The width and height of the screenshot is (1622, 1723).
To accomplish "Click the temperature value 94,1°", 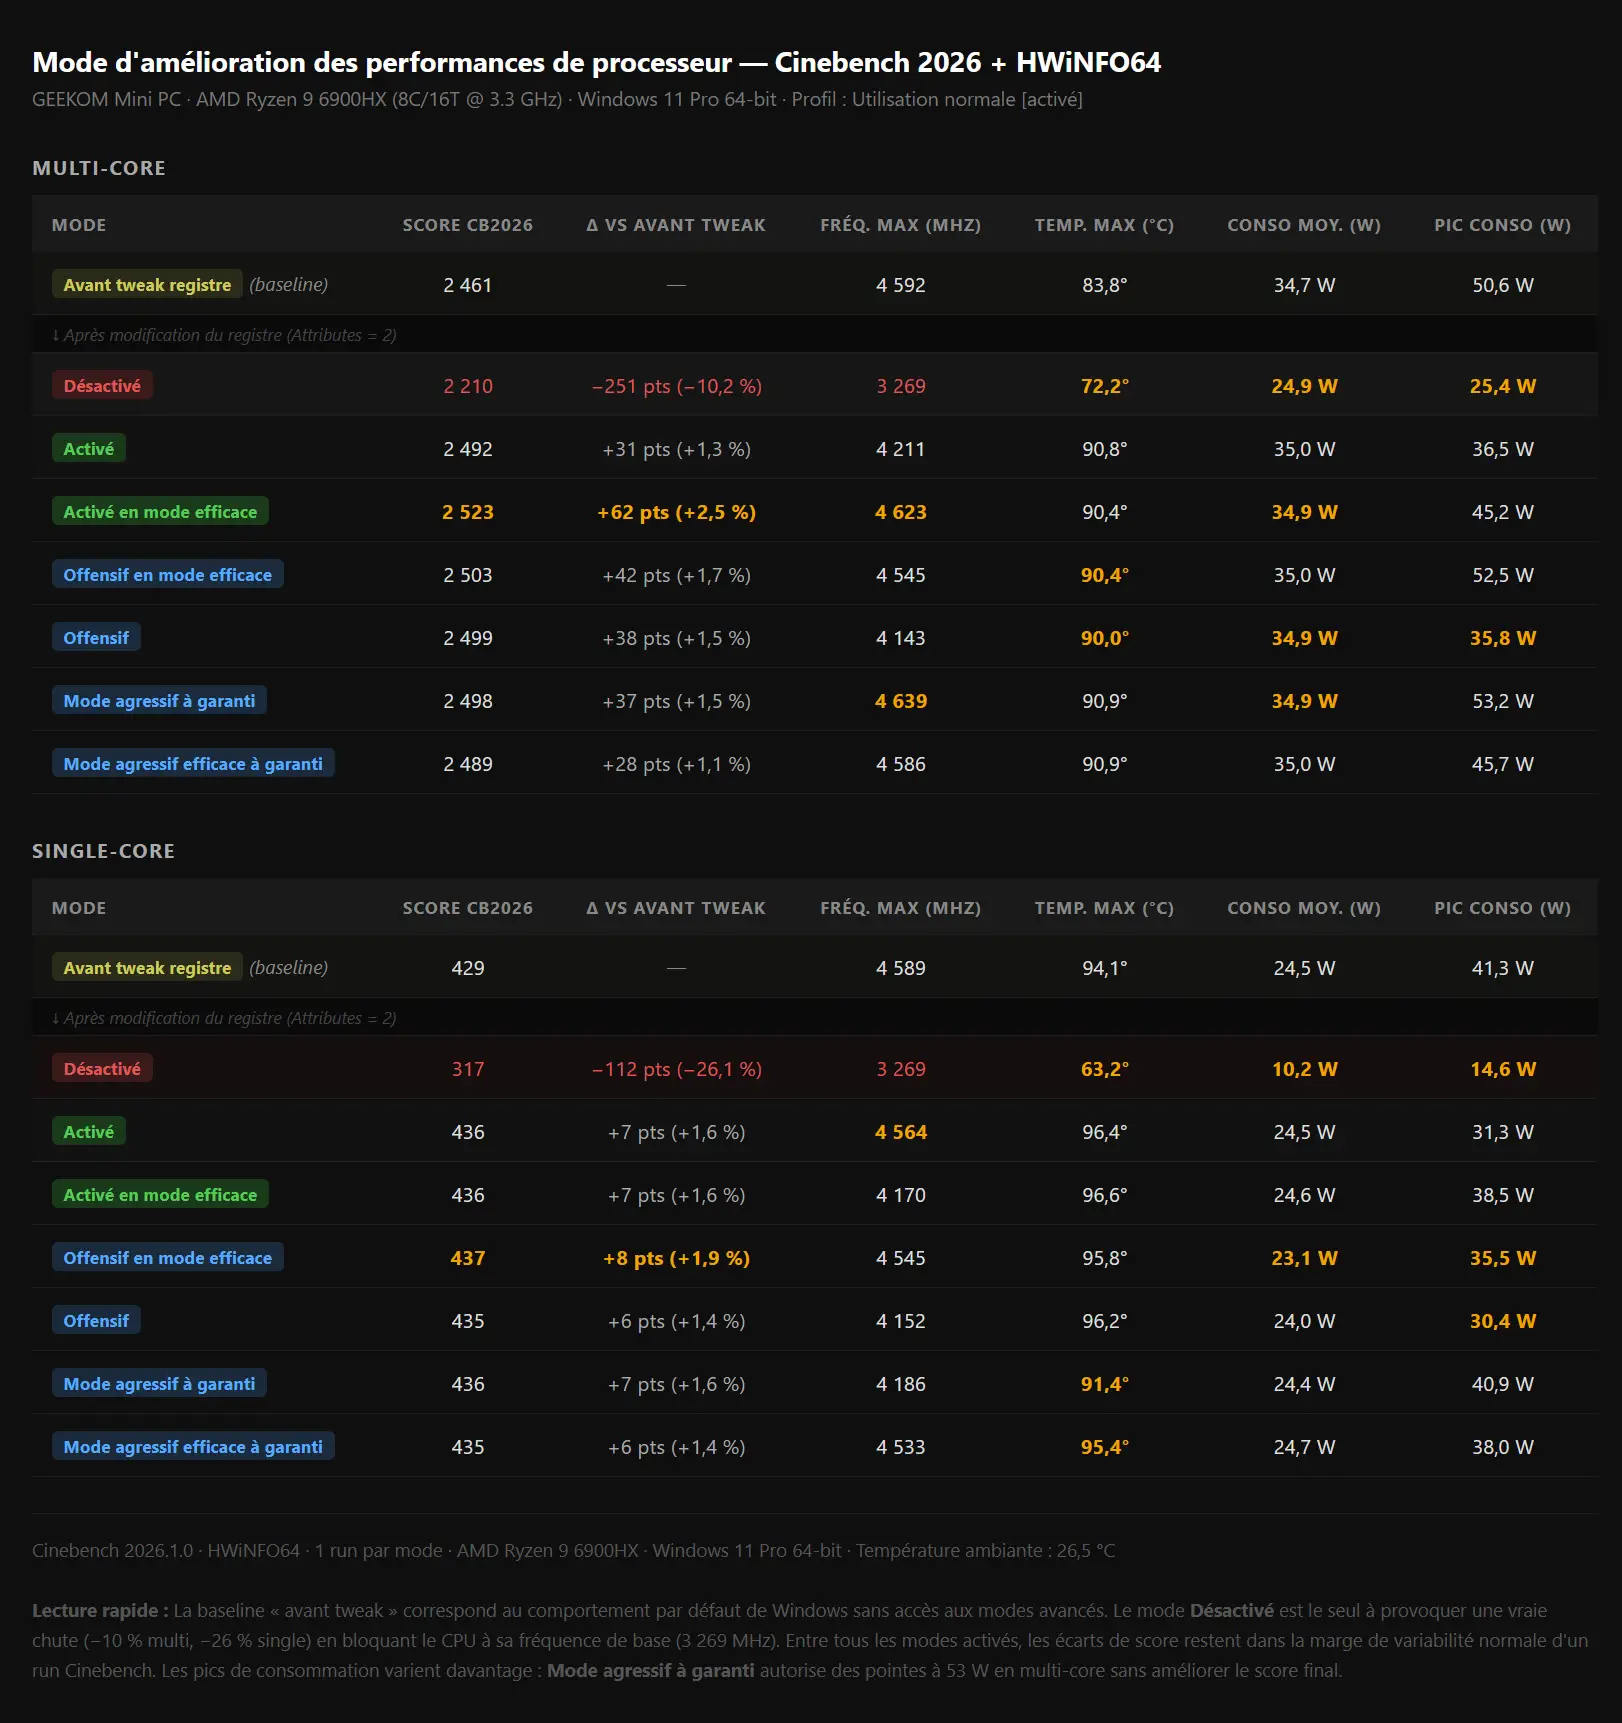I will click(x=1104, y=968).
